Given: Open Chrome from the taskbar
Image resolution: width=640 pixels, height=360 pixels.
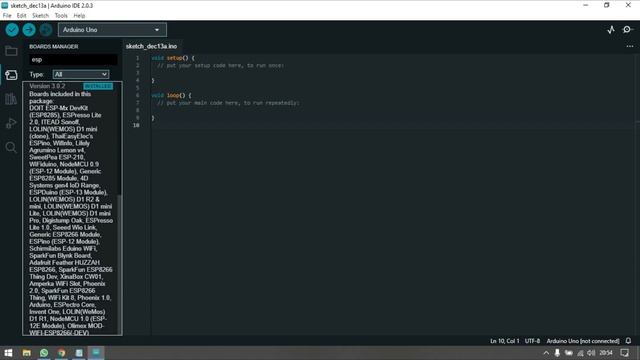Looking at the screenshot, I should (x=62, y=353).
